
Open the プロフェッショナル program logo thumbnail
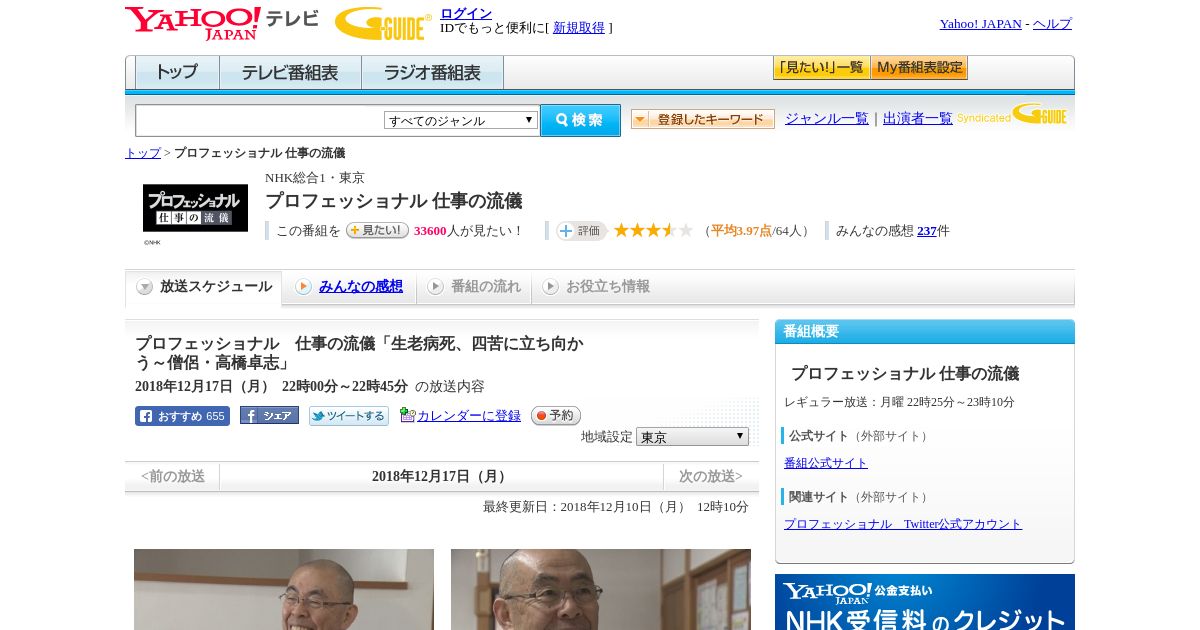[x=195, y=208]
